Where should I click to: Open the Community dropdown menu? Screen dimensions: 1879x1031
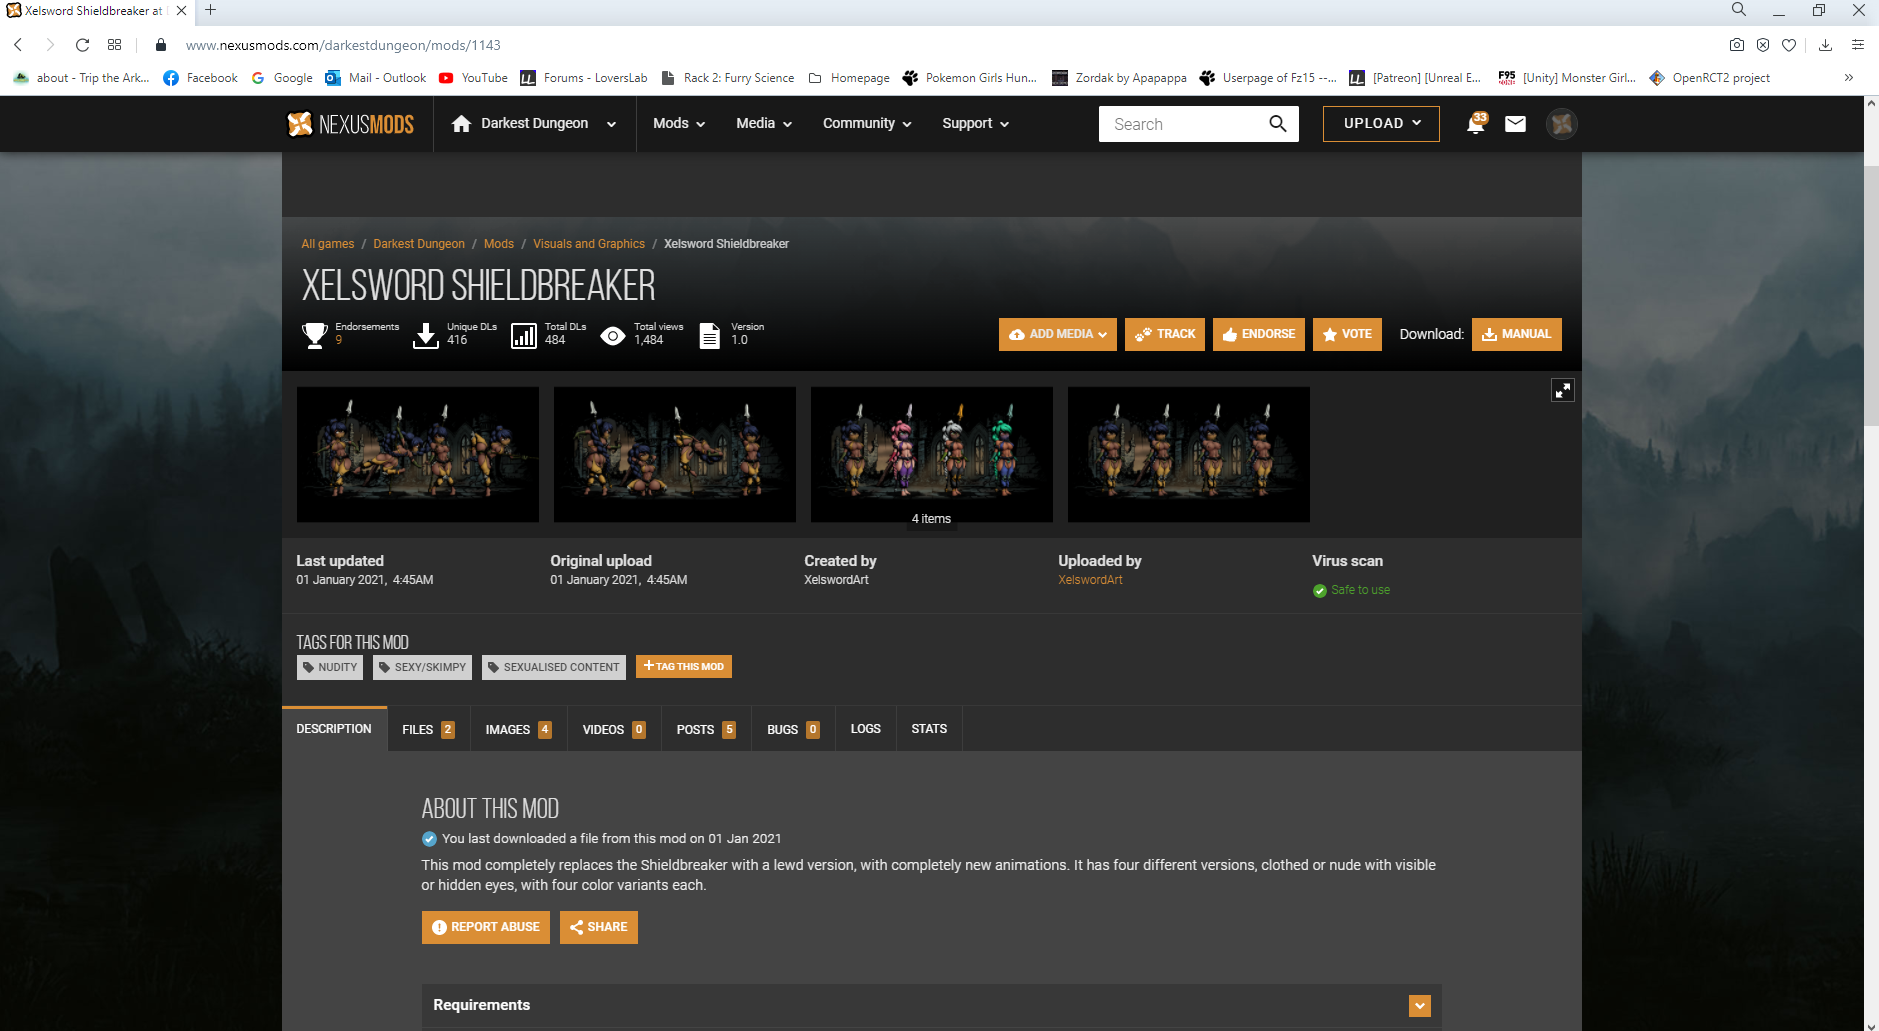click(867, 124)
